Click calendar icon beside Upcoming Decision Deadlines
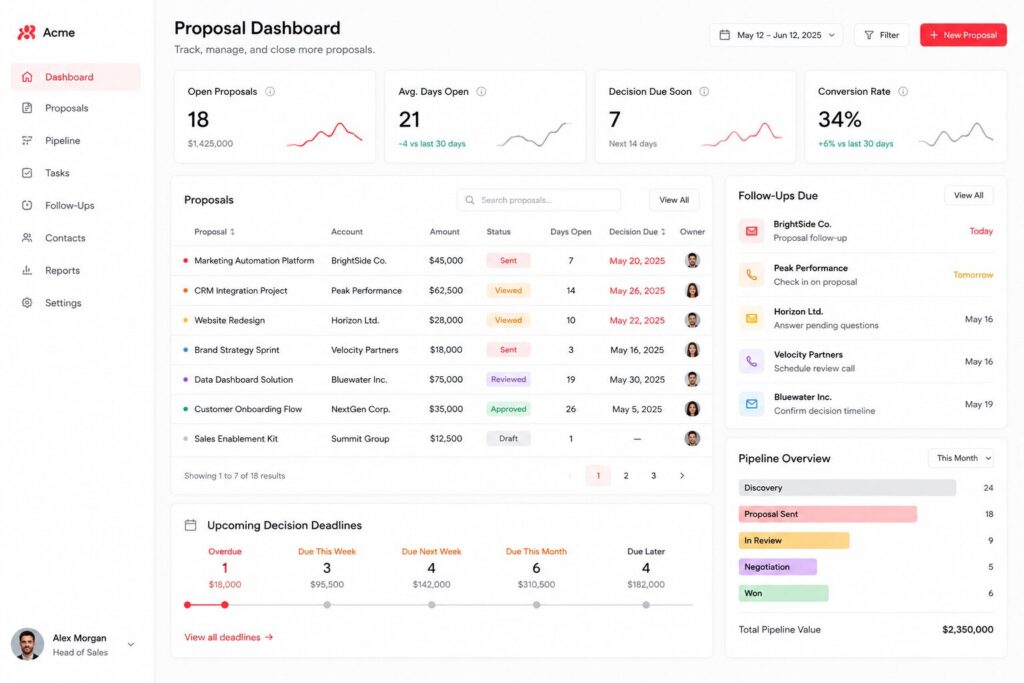 (191, 525)
